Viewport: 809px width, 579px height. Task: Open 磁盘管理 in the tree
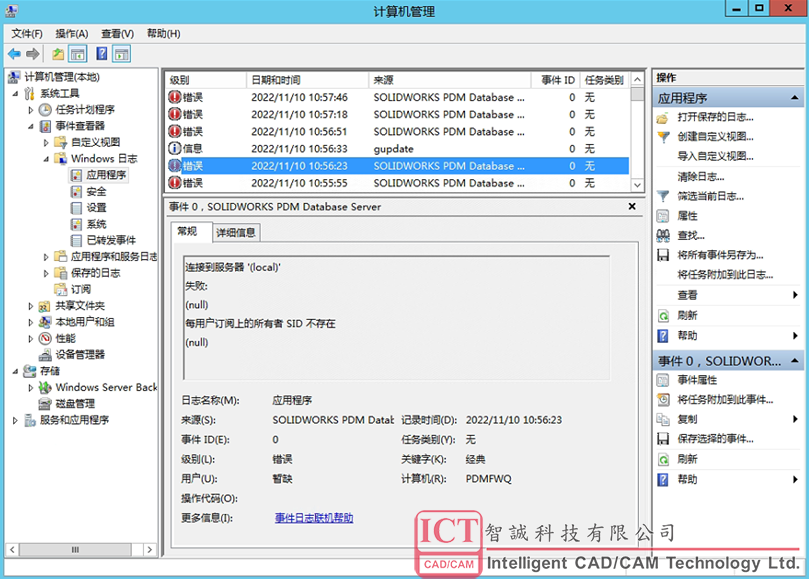[75, 404]
